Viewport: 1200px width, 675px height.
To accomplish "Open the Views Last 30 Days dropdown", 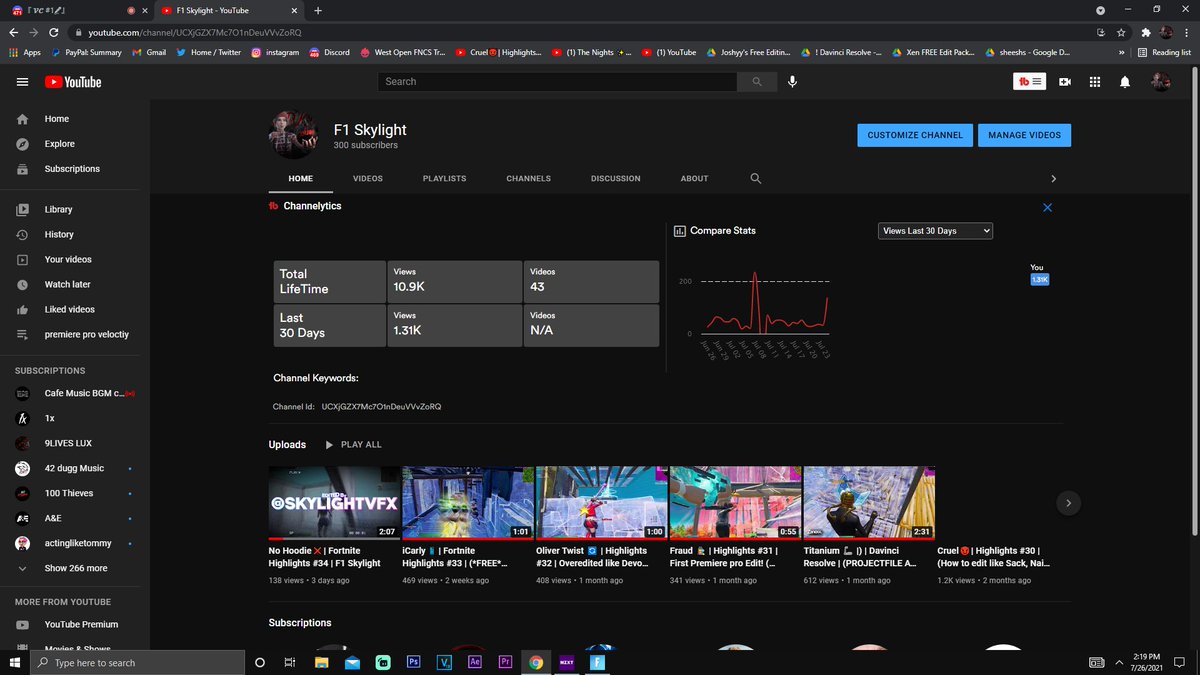I will click(935, 231).
